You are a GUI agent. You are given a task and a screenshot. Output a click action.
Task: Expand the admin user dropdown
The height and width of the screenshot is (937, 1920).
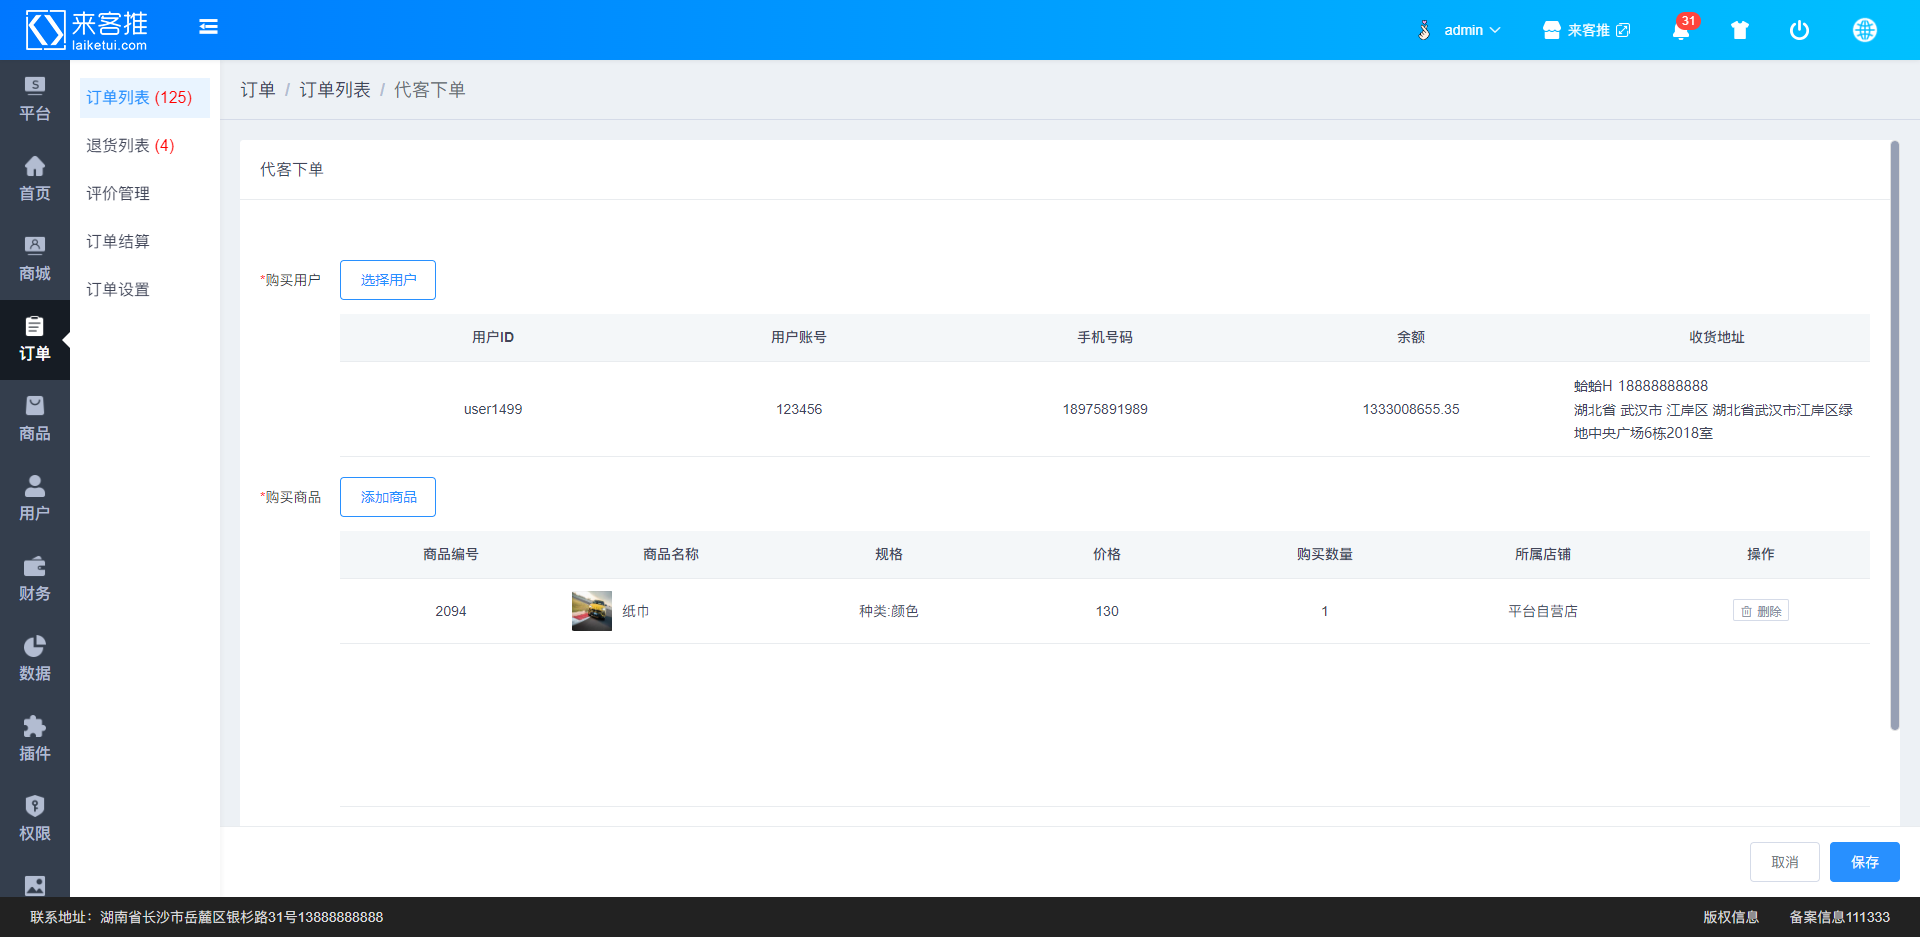tap(1472, 30)
